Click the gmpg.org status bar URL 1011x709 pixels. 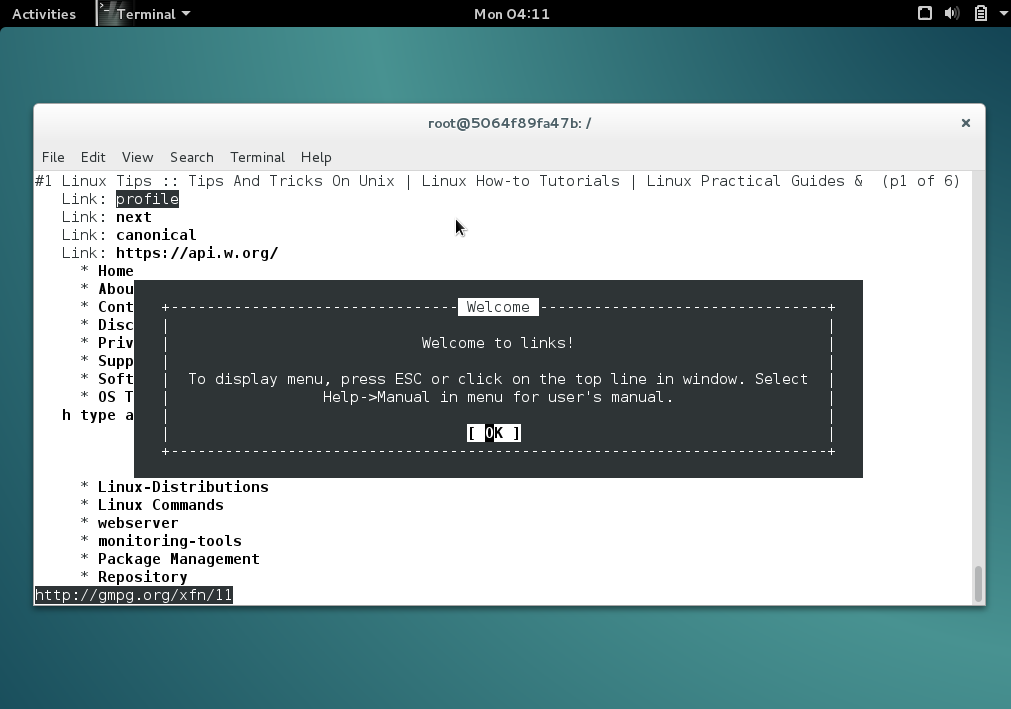[x=133, y=594]
